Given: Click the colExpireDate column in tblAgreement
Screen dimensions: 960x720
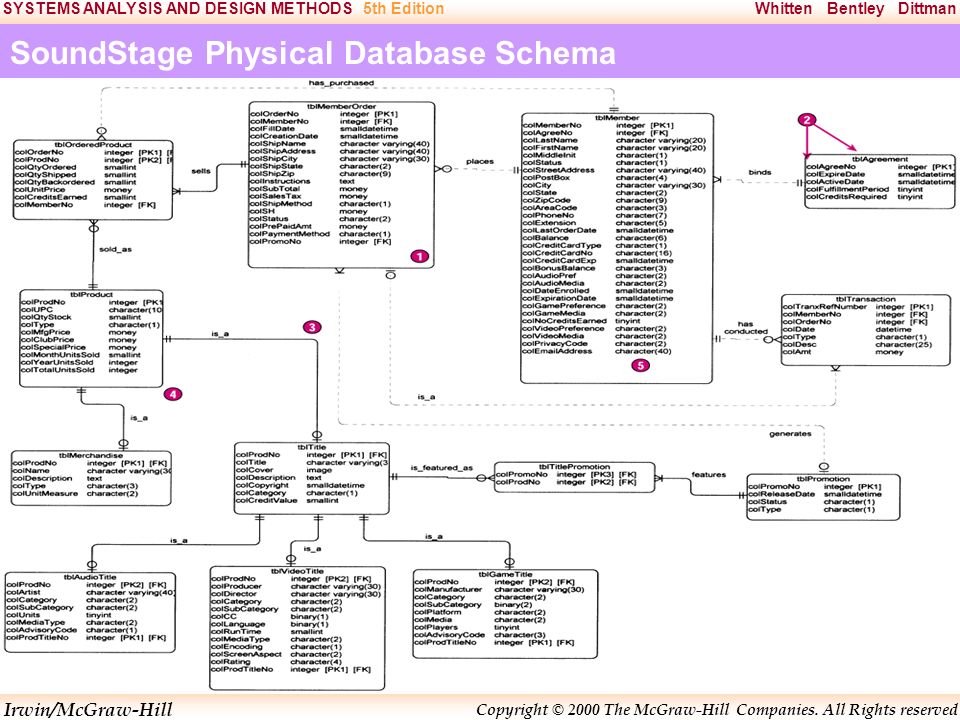Looking at the screenshot, I should point(880,174).
